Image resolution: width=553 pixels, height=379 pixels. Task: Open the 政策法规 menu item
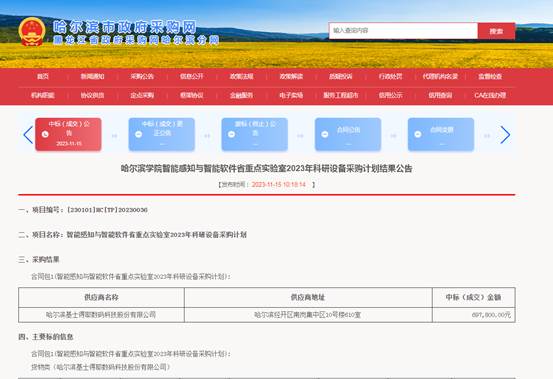tap(242, 77)
